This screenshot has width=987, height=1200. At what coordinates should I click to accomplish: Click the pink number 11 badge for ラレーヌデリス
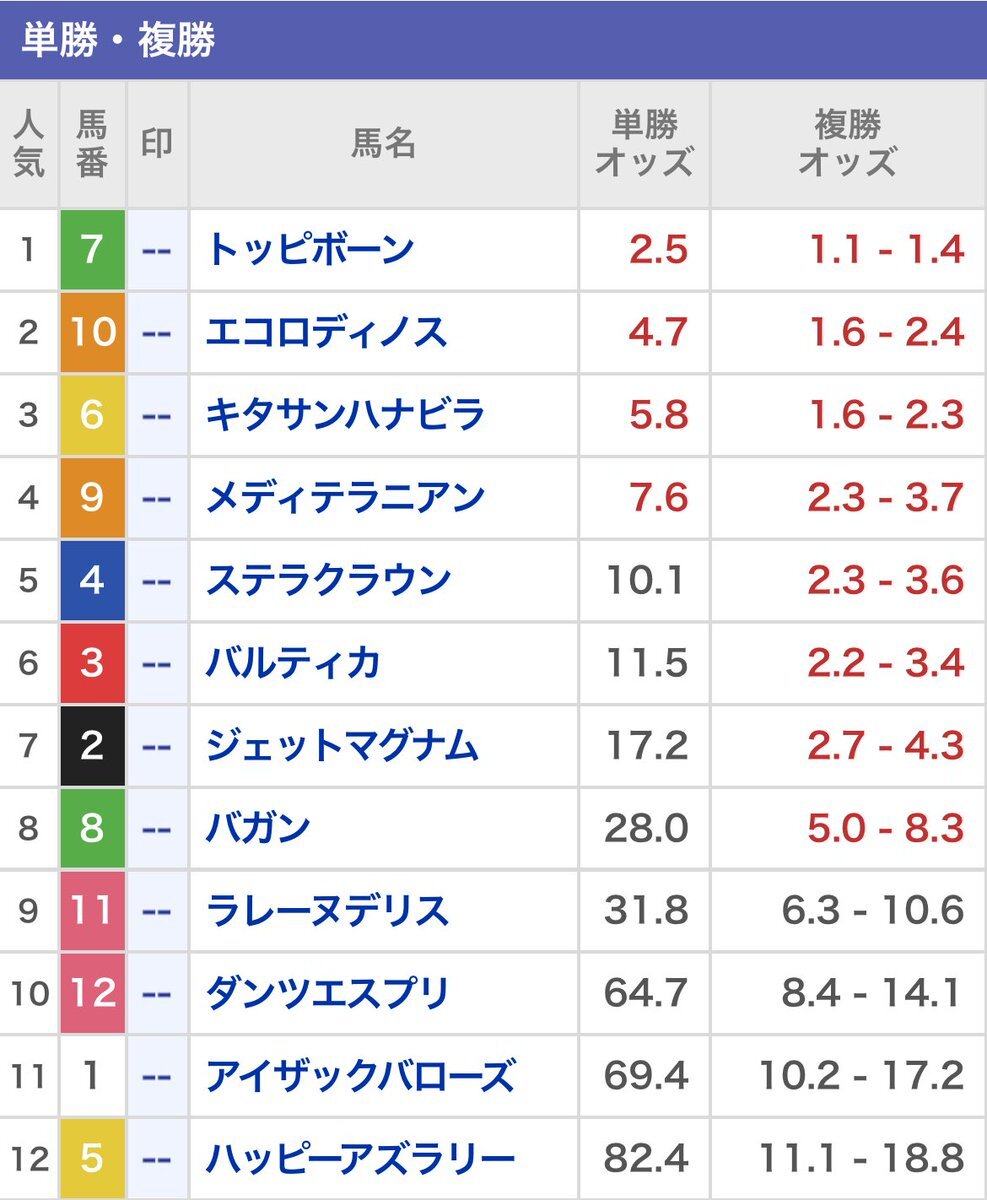click(93, 910)
